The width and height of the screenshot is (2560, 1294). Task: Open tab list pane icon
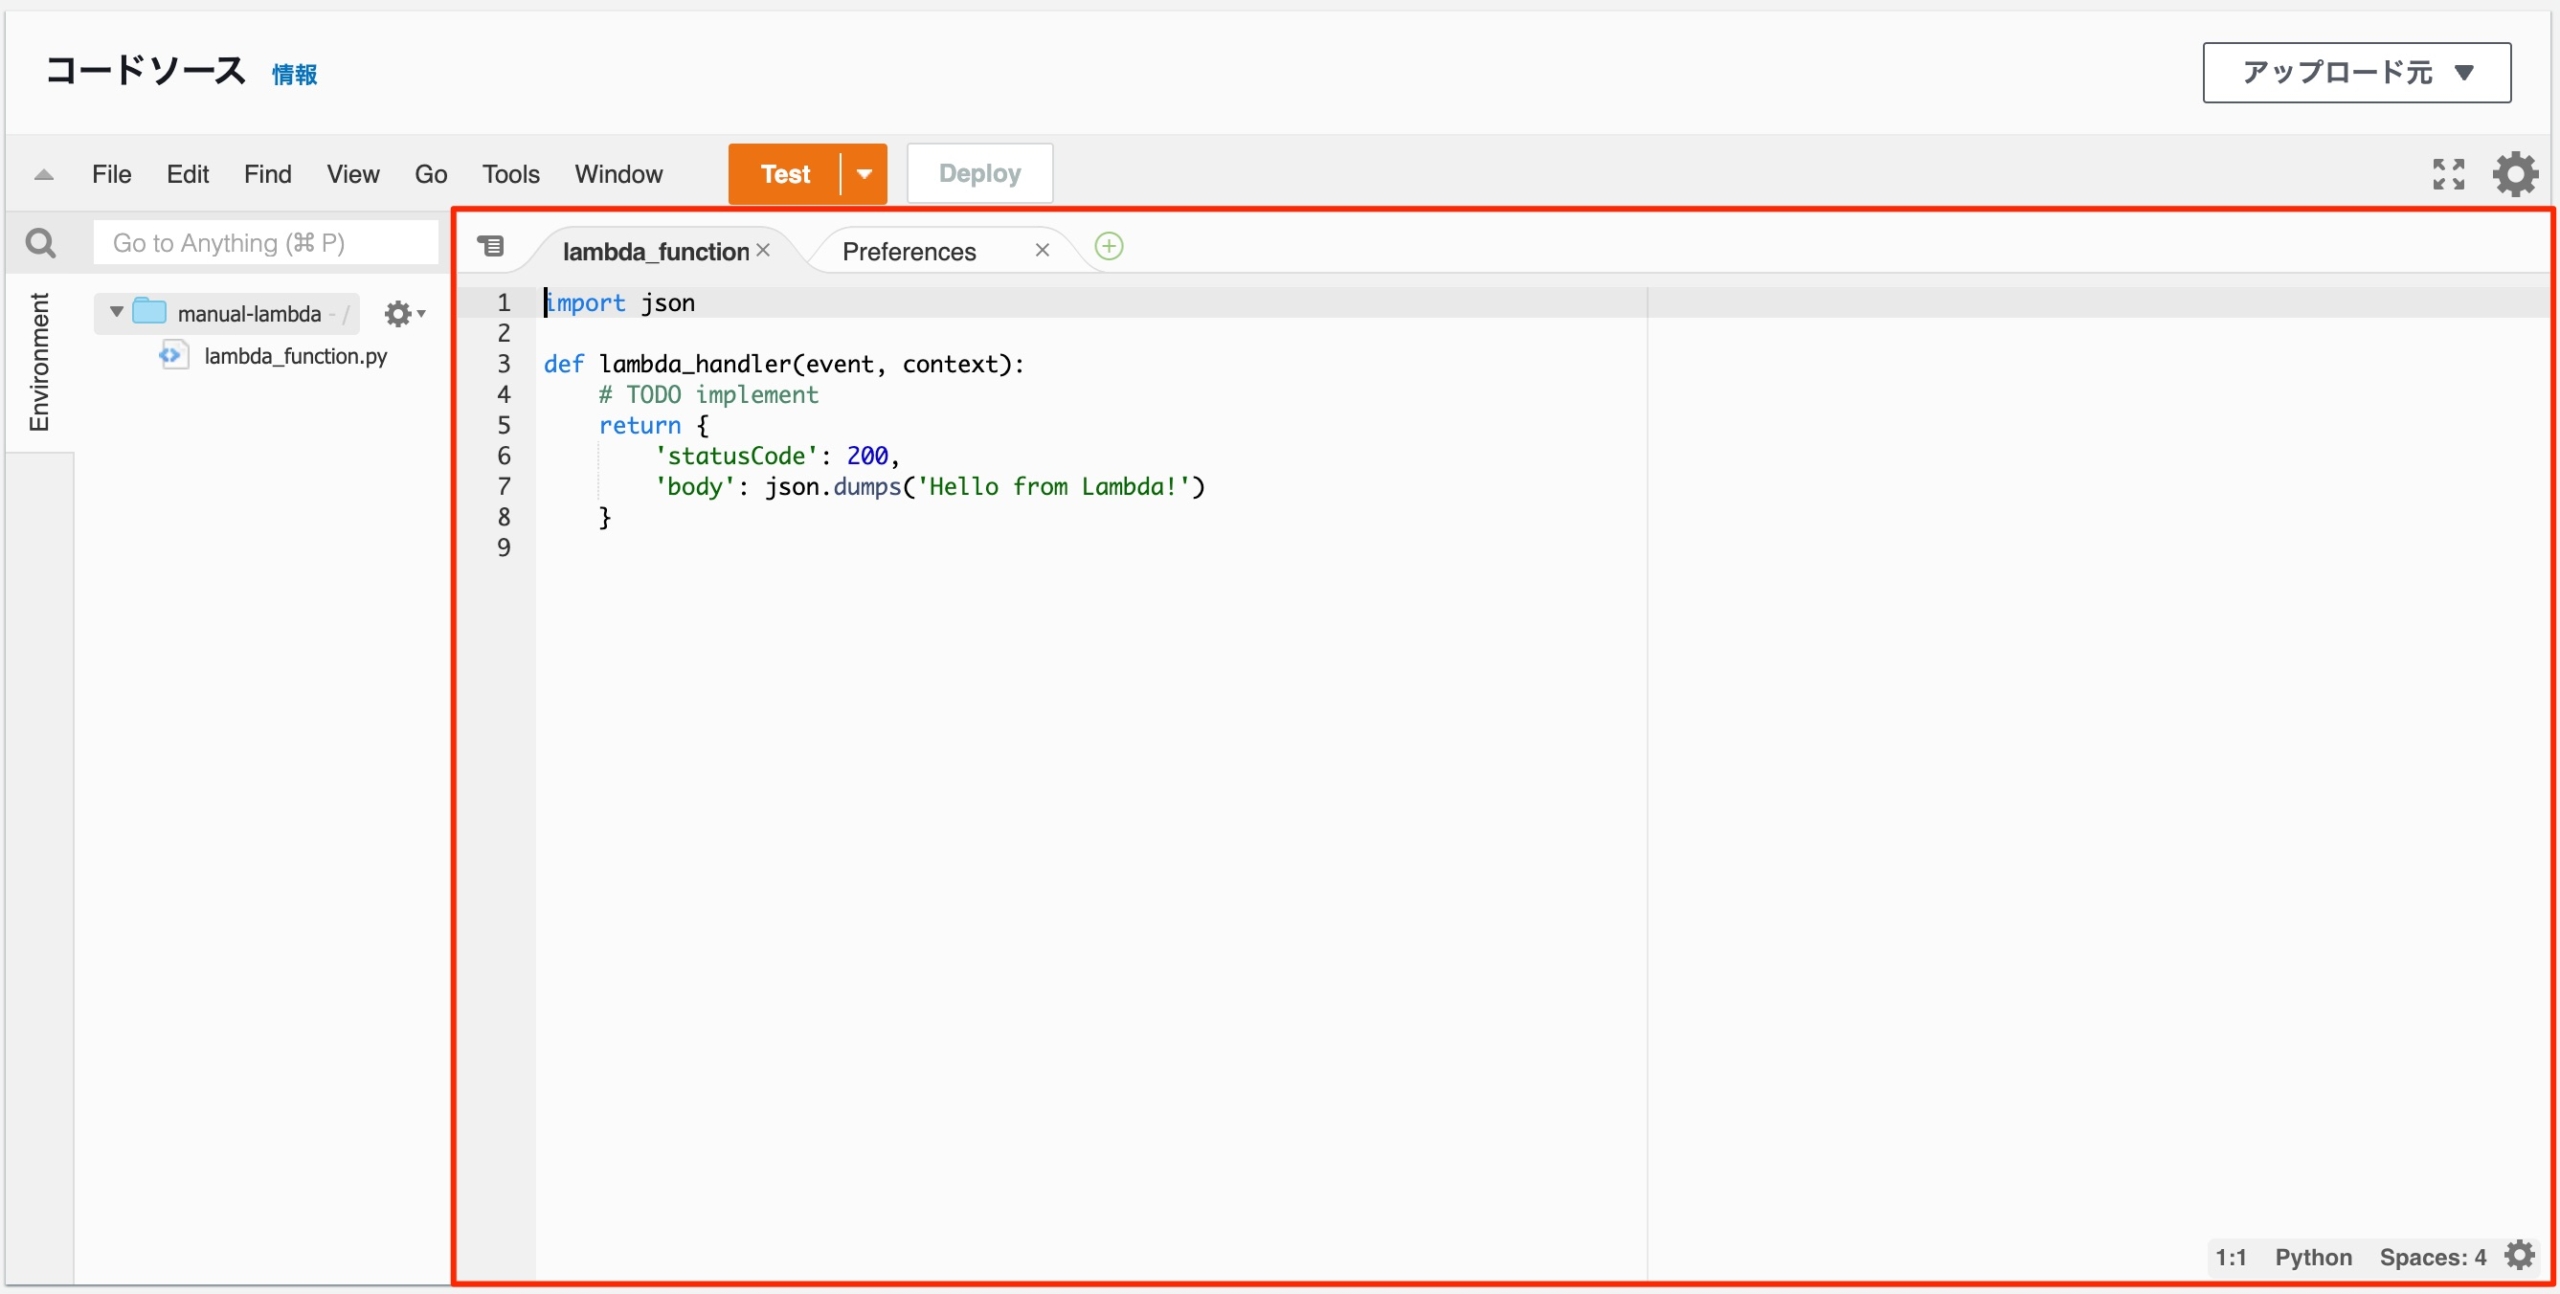click(x=491, y=247)
